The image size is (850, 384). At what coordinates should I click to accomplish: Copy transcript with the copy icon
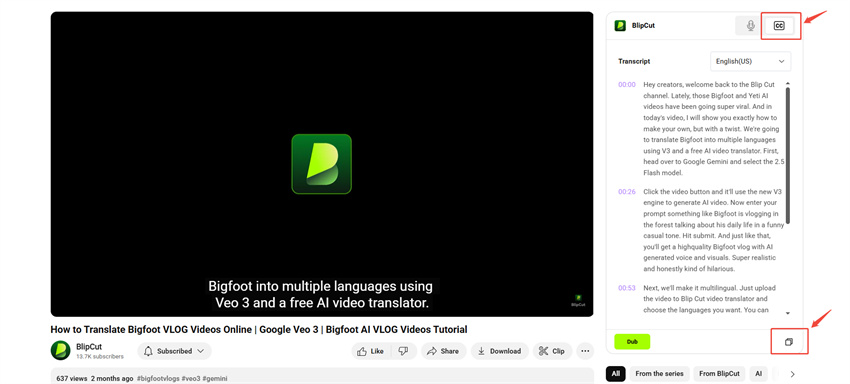[789, 342]
